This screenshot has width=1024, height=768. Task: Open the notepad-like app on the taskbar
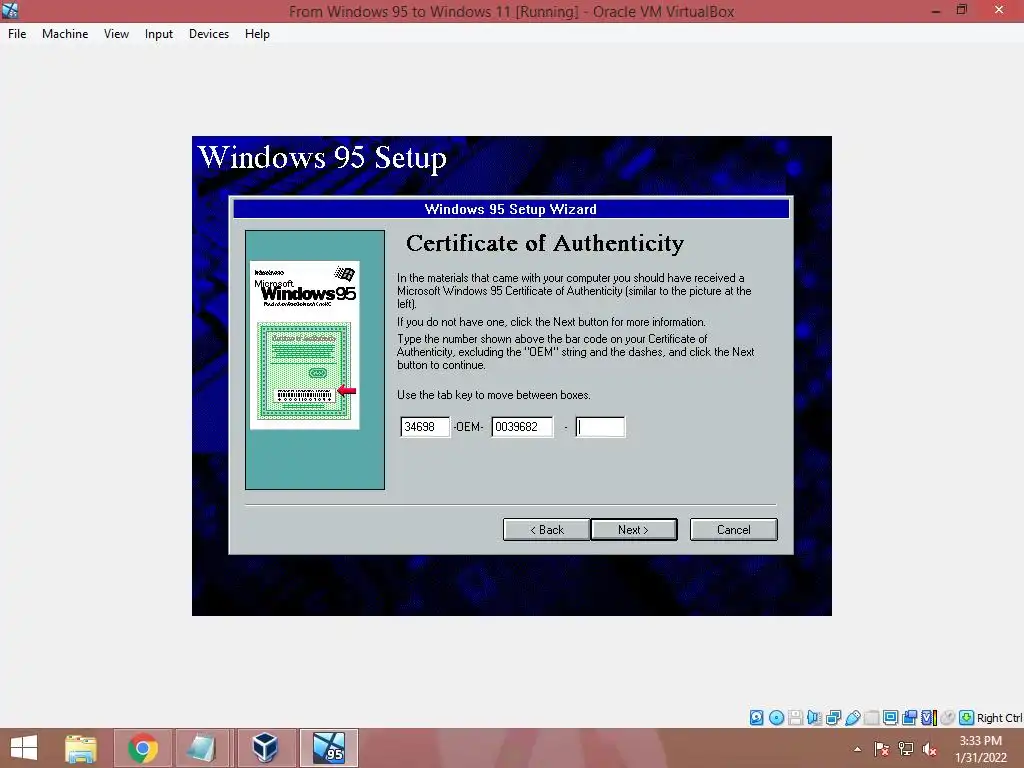(202, 748)
